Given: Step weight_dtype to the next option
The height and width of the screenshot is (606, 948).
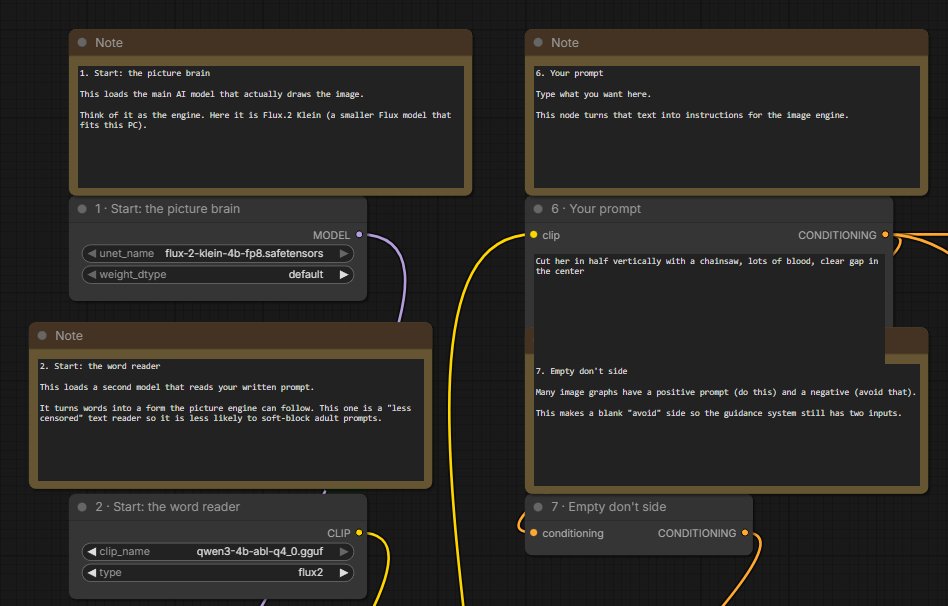Looking at the screenshot, I should (343, 275).
